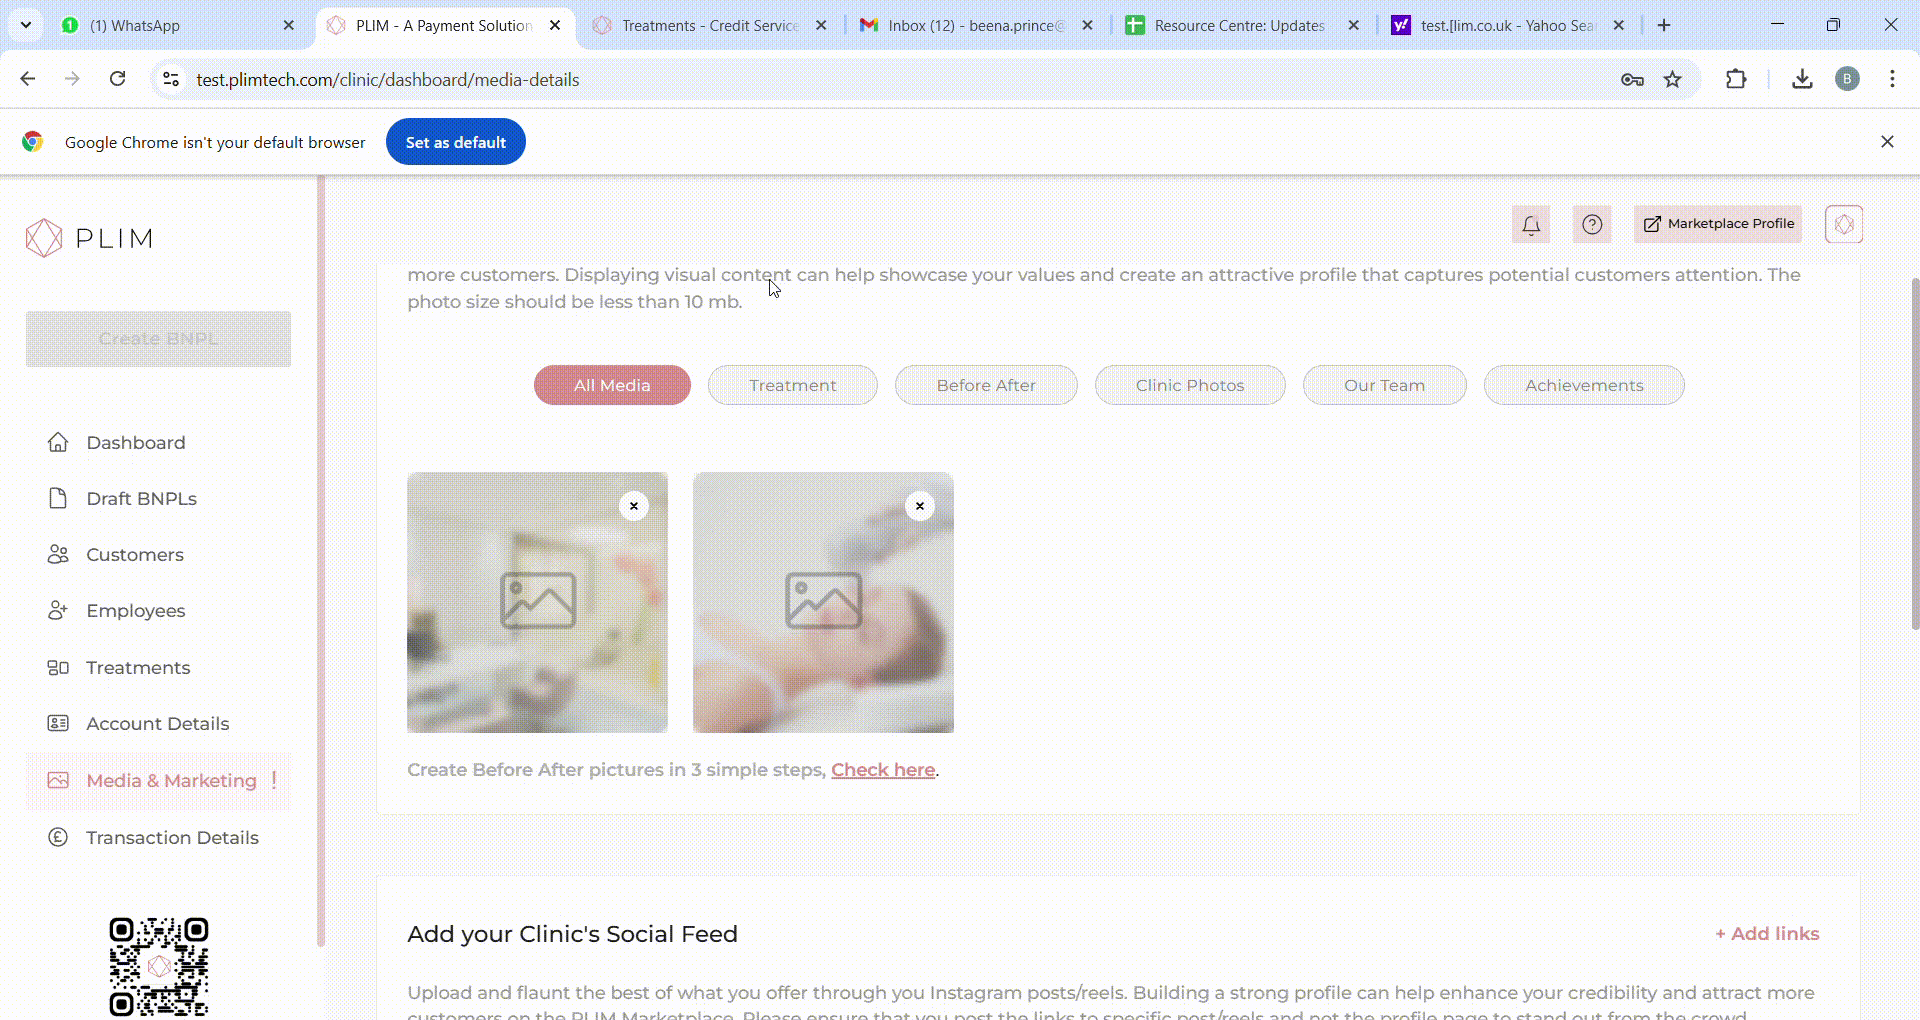Close the Resource Centre tab
Viewport: 1920px width, 1020px height.
[1353, 25]
